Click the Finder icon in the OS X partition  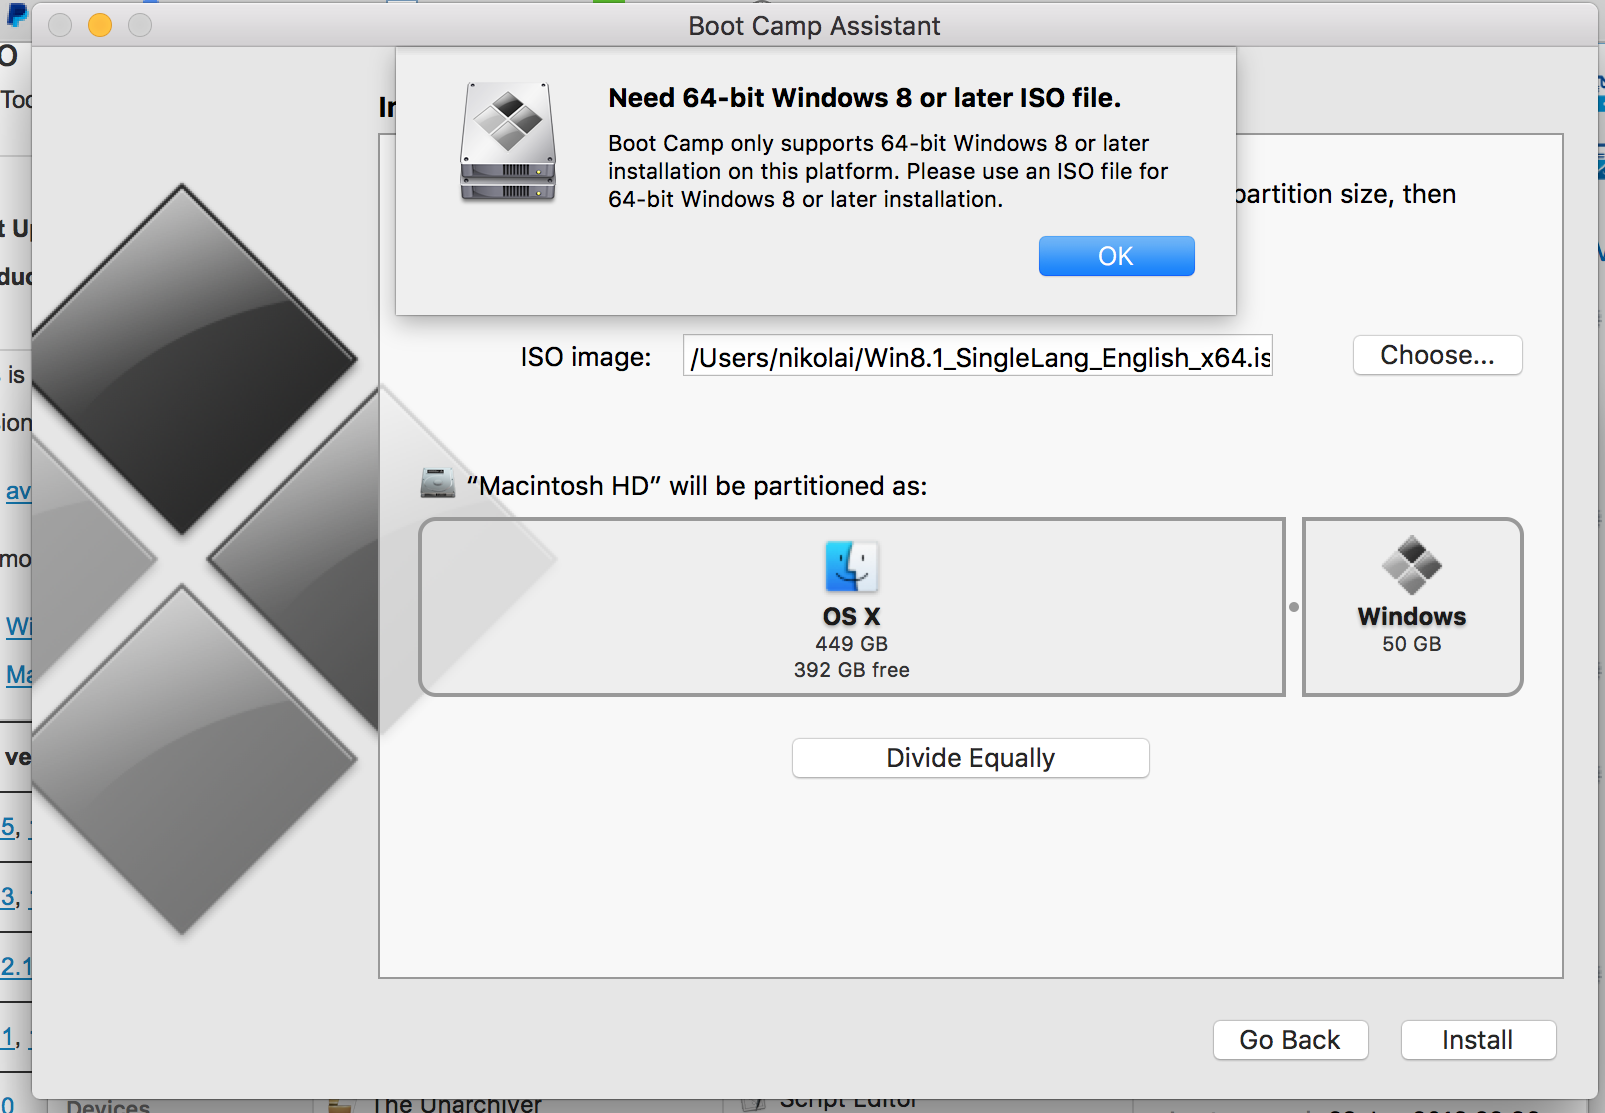pyautogui.click(x=851, y=567)
